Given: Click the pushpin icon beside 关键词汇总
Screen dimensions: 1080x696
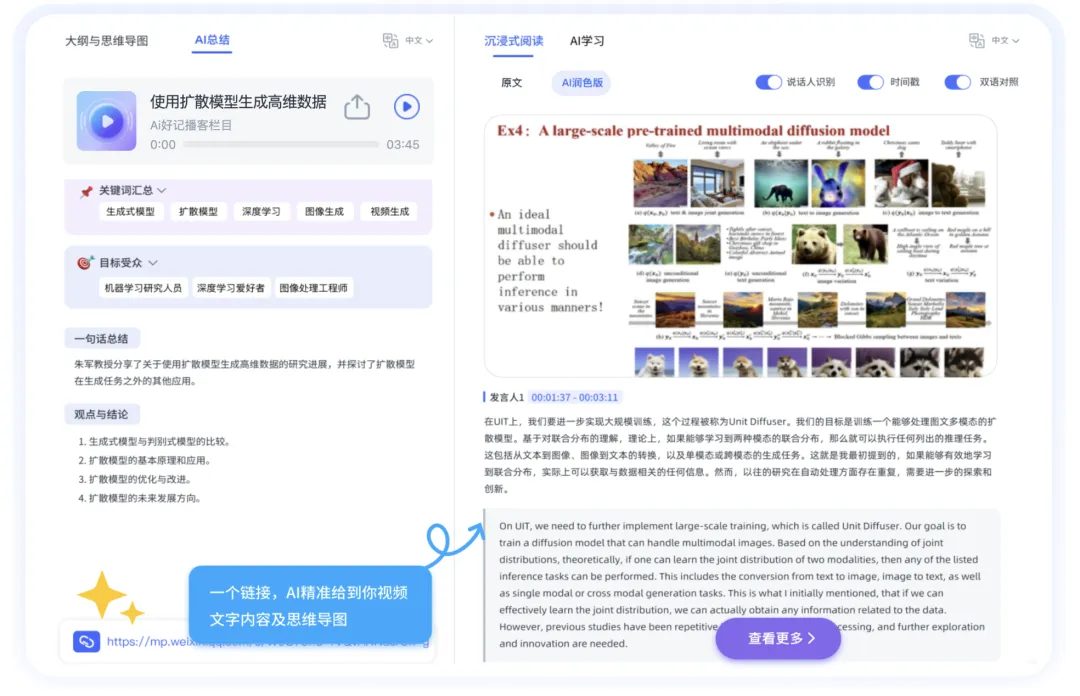Looking at the screenshot, I should (x=86, y=192).
